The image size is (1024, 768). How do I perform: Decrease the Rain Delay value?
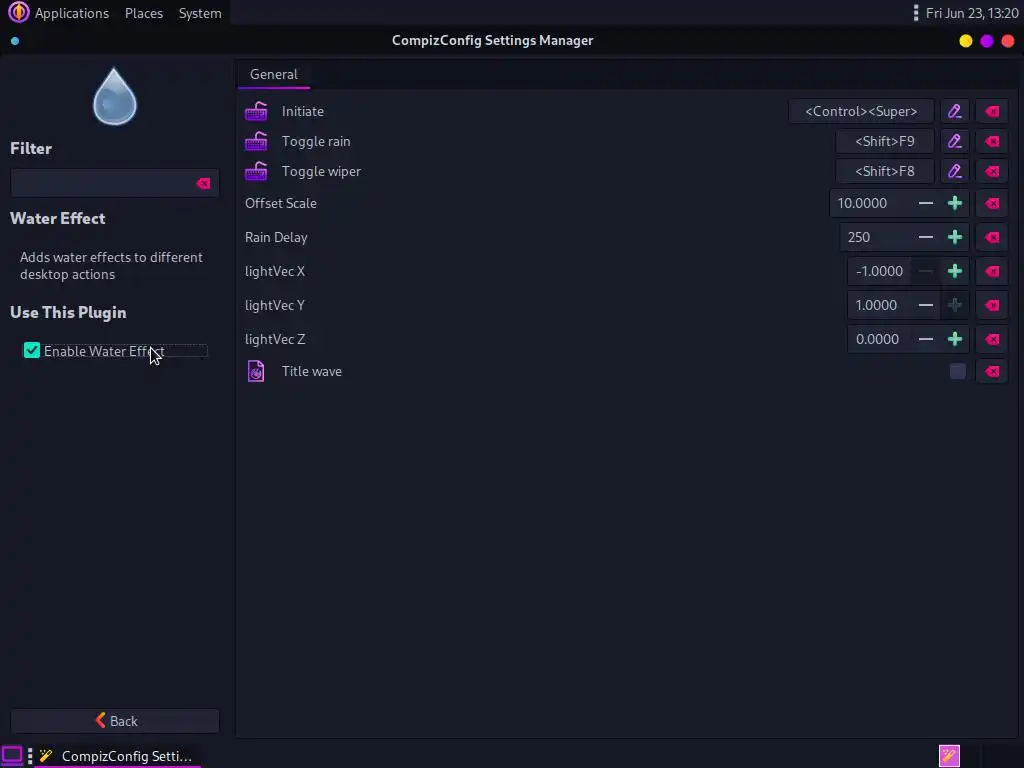(925, 237)
